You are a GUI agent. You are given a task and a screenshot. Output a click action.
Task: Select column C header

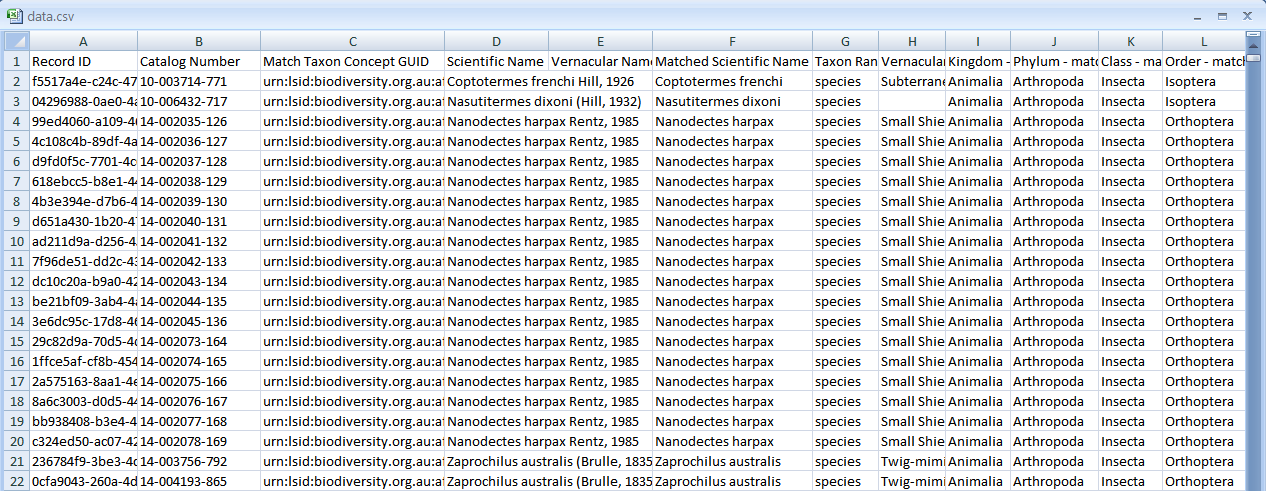pyautogui.click(x=352, y=41)
